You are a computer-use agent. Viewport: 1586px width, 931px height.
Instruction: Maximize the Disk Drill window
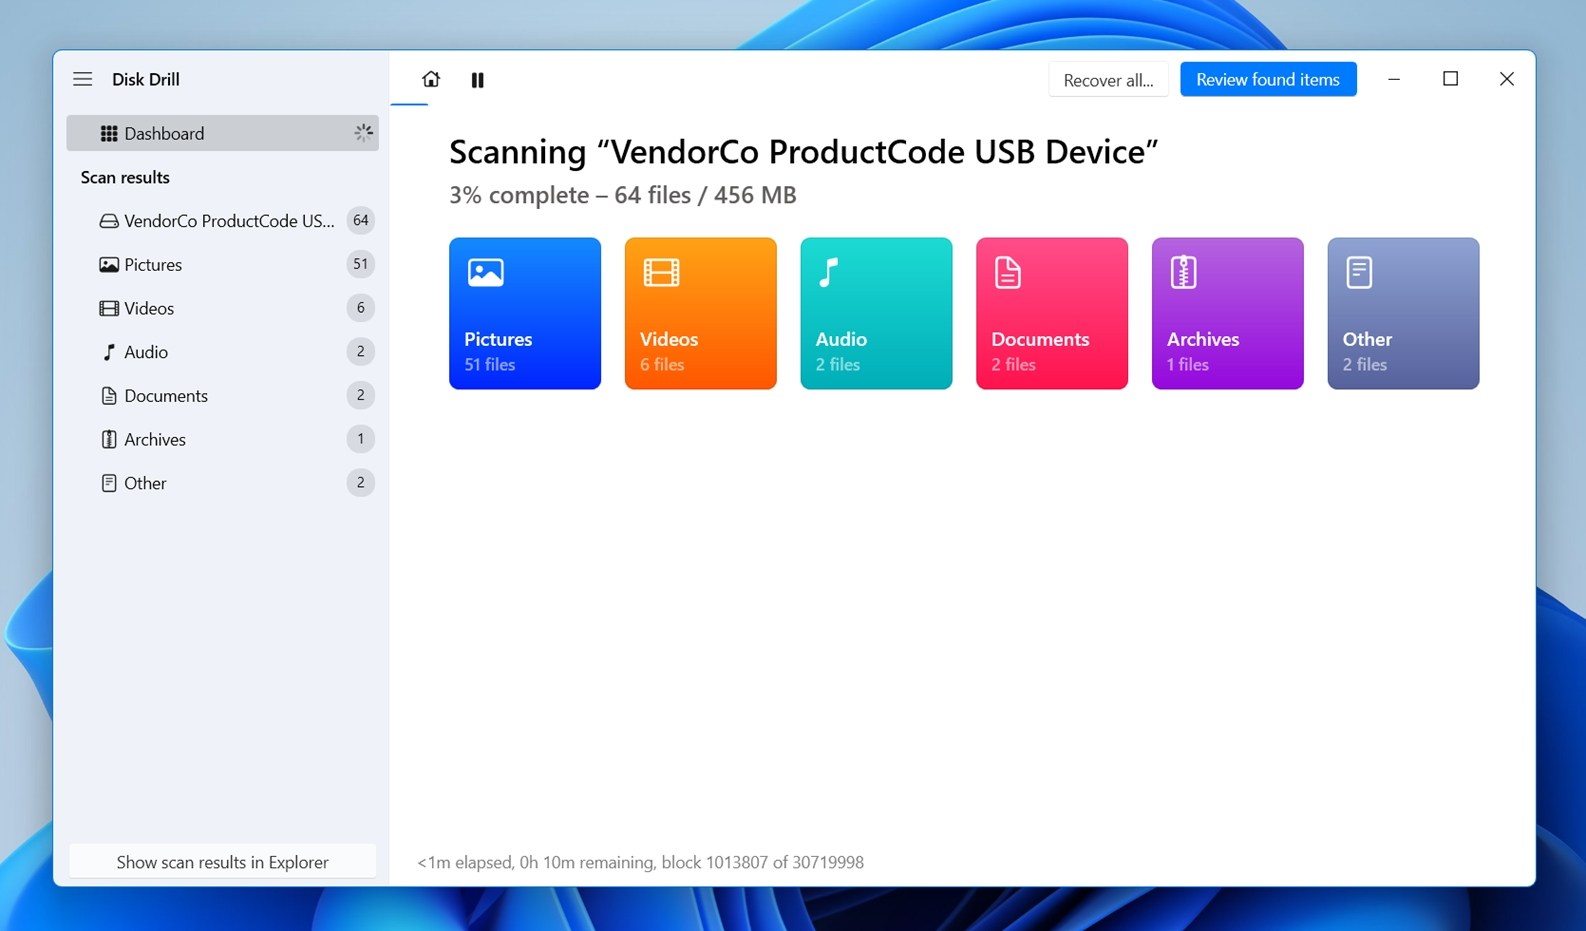tap(1450, 79)
